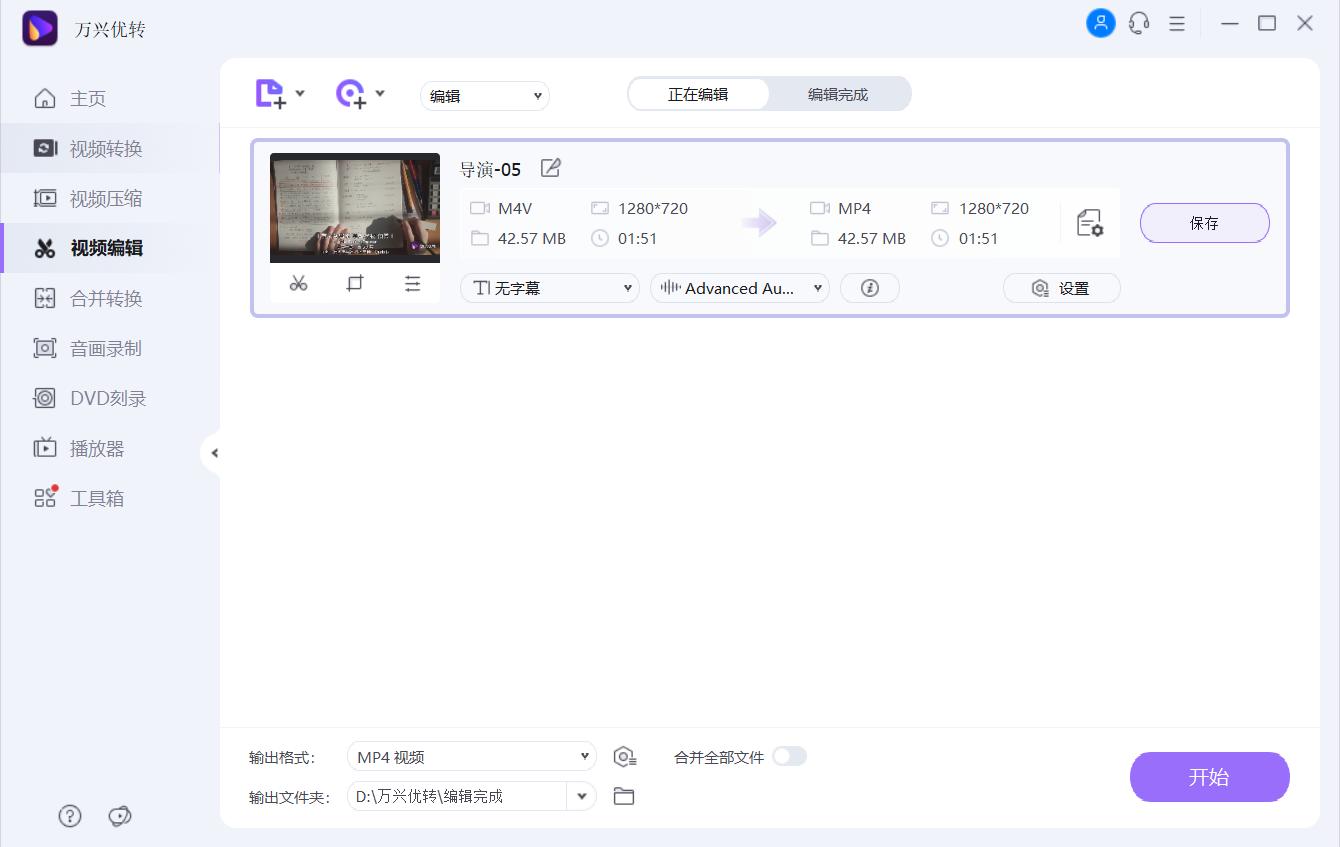
Task: Rename 导演-05 using the pencil icon
Action: pos(550,169)
